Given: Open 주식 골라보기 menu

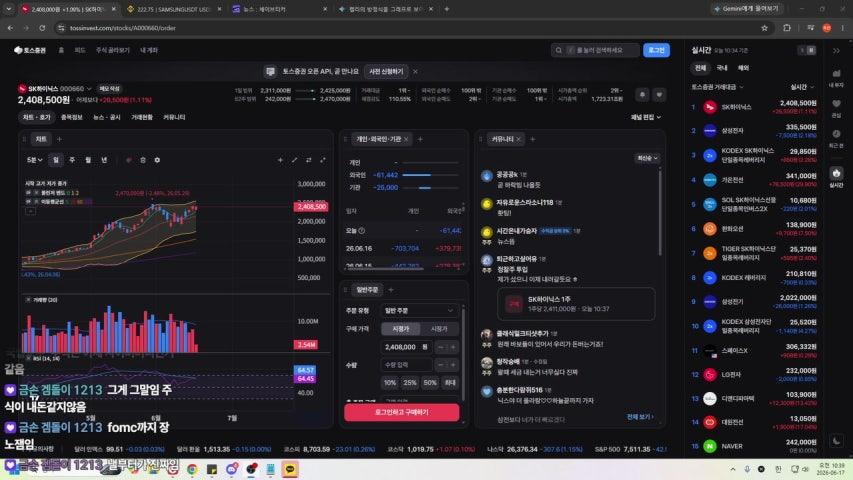Looking at the screenshot, I should coord(113,50).
